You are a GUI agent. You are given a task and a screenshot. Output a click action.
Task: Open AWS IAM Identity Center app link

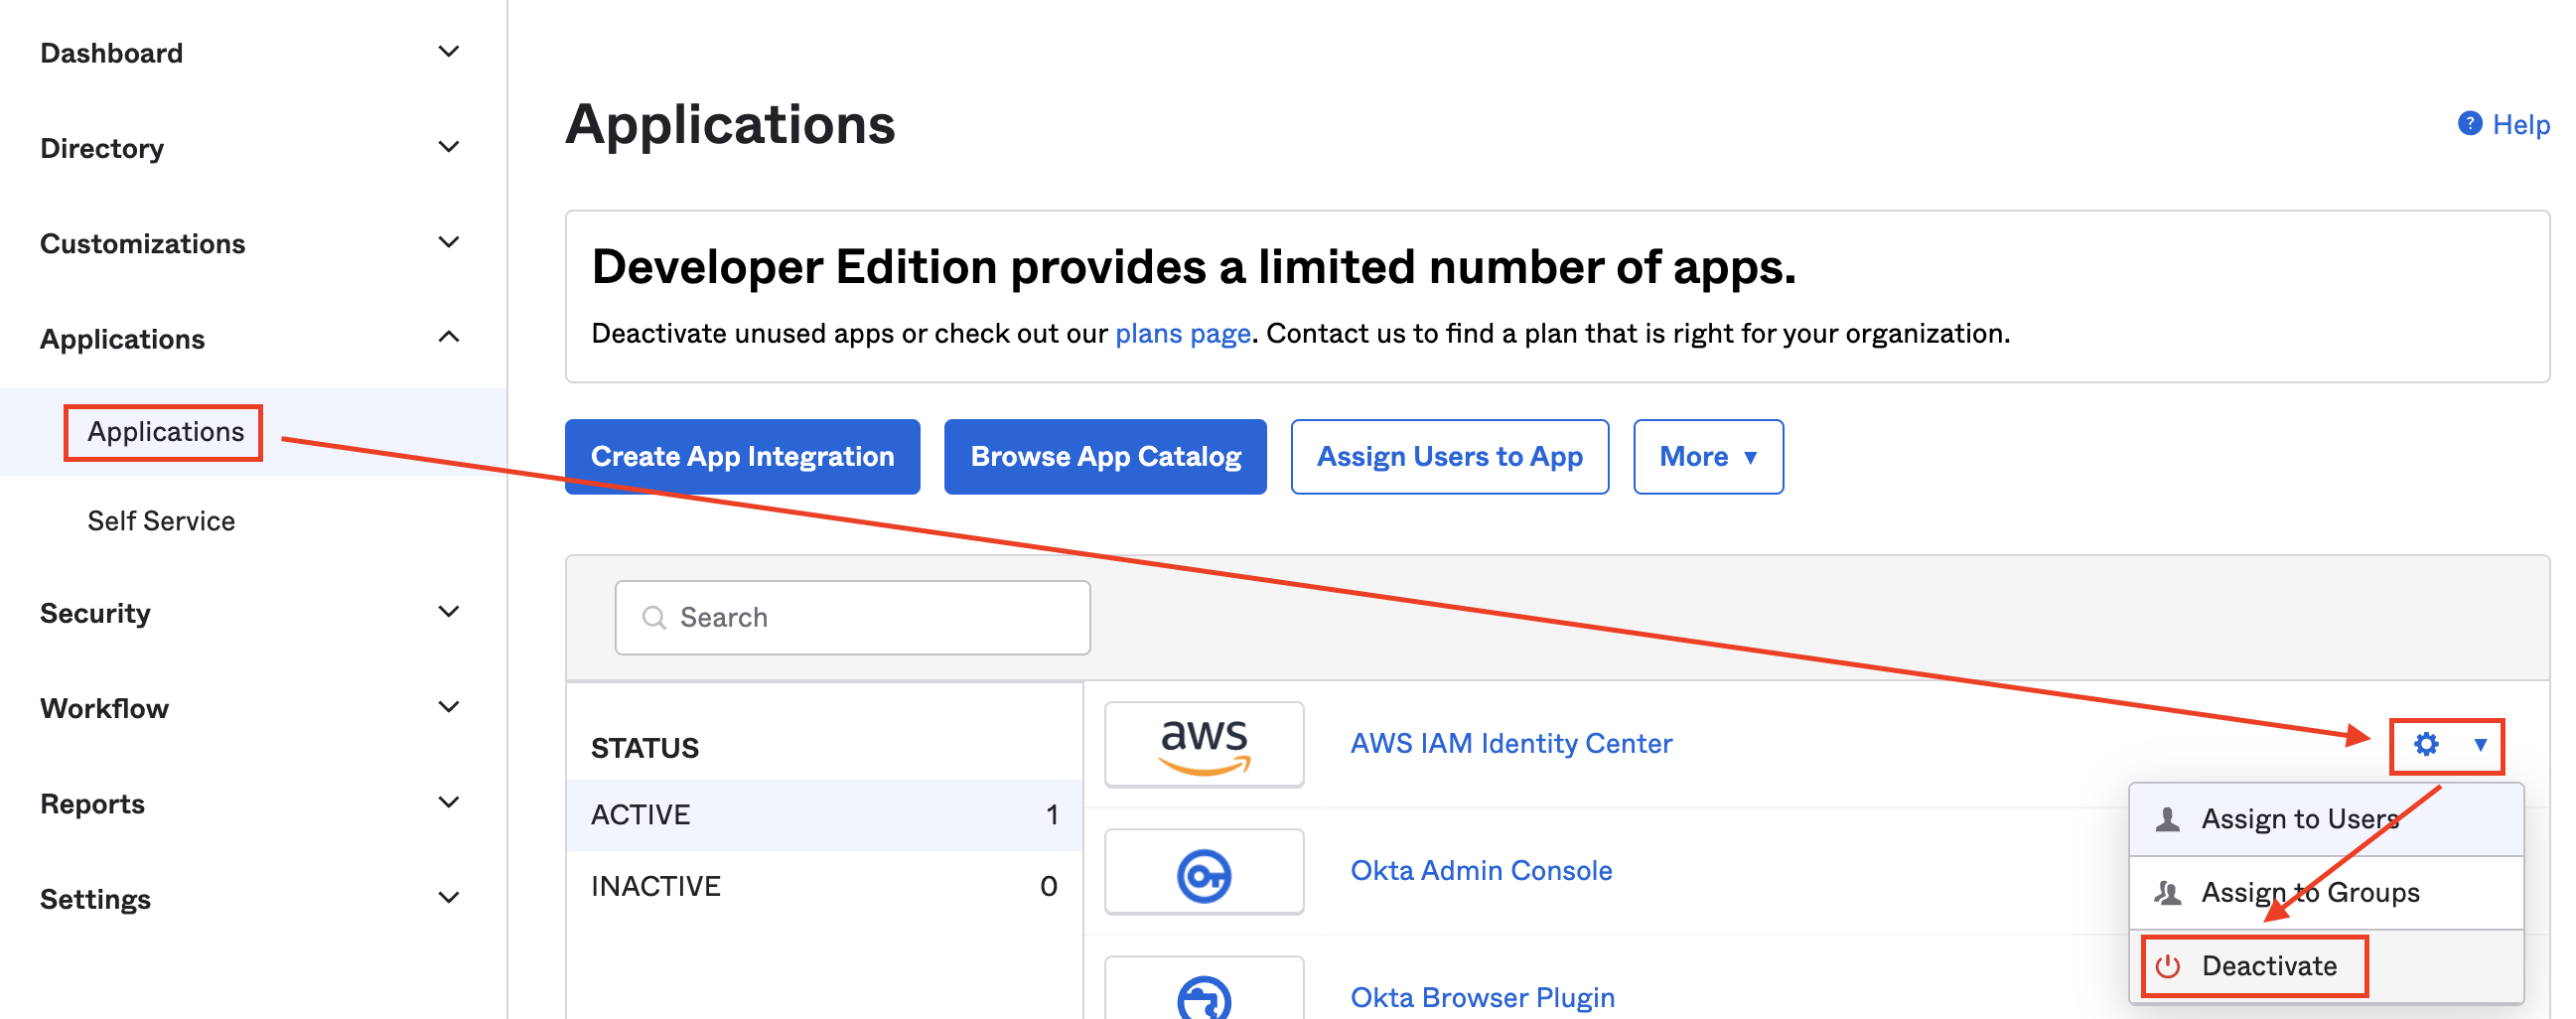(x=1510, y=743)
